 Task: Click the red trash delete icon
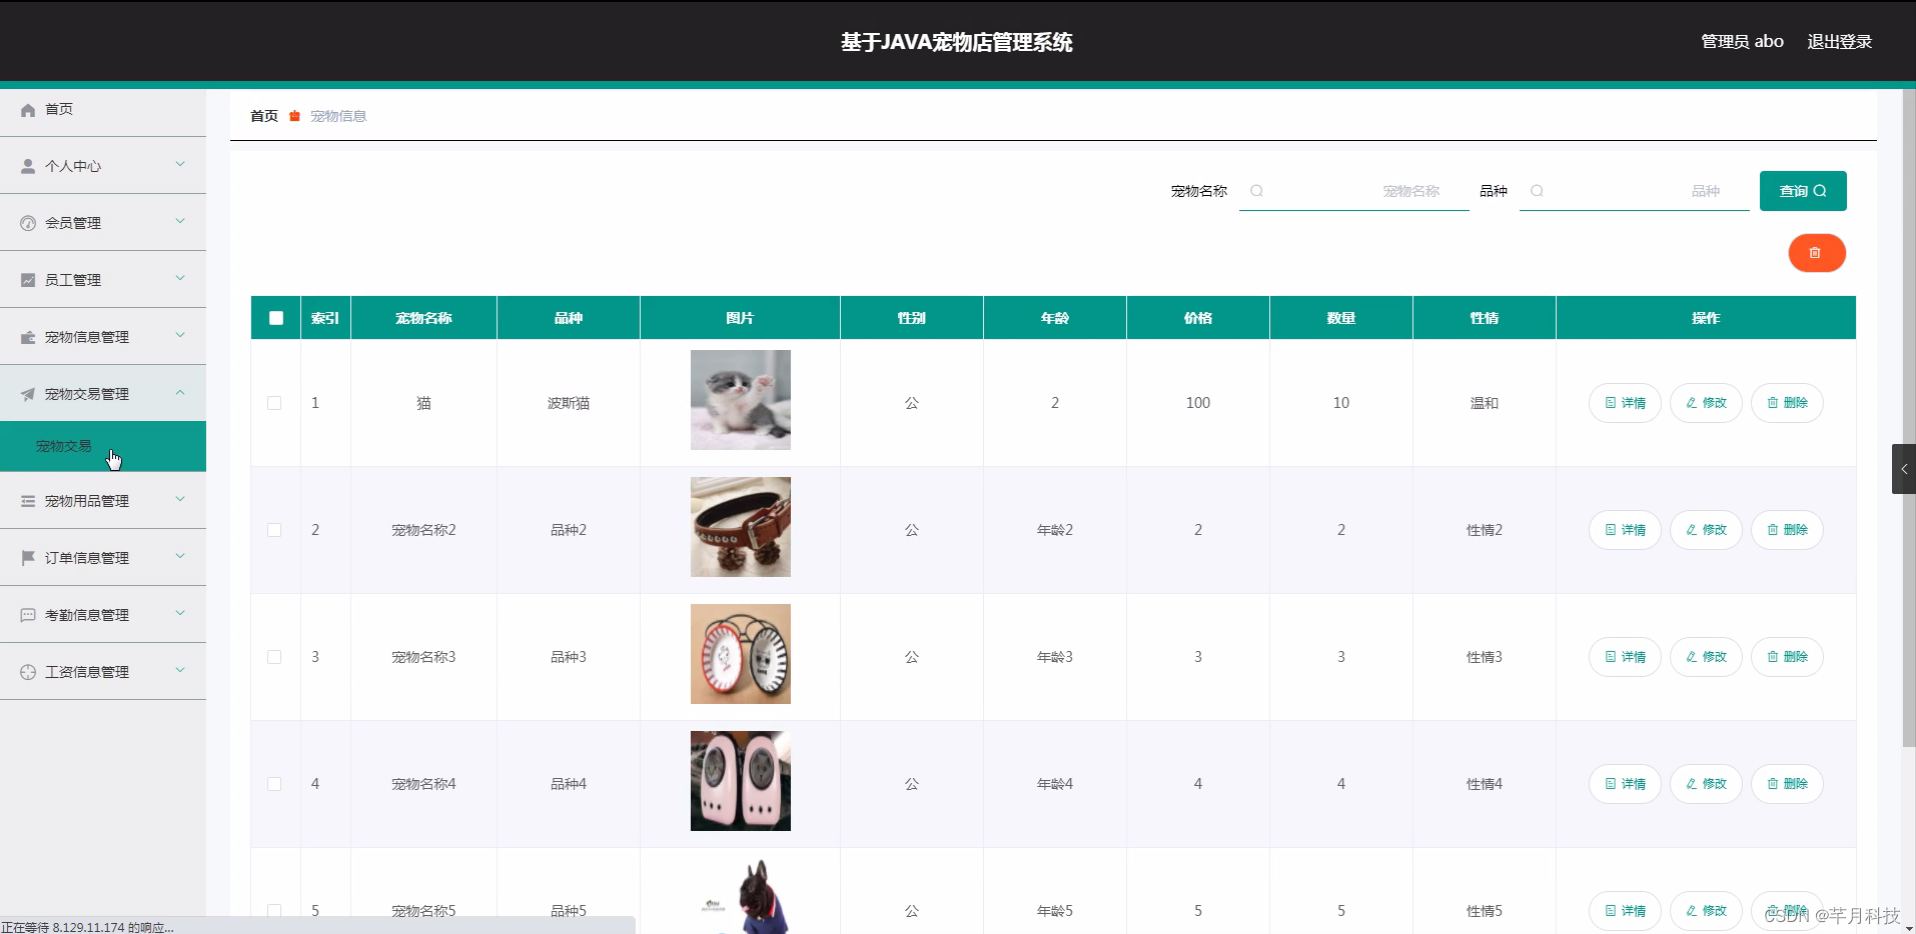[1815, 253]
